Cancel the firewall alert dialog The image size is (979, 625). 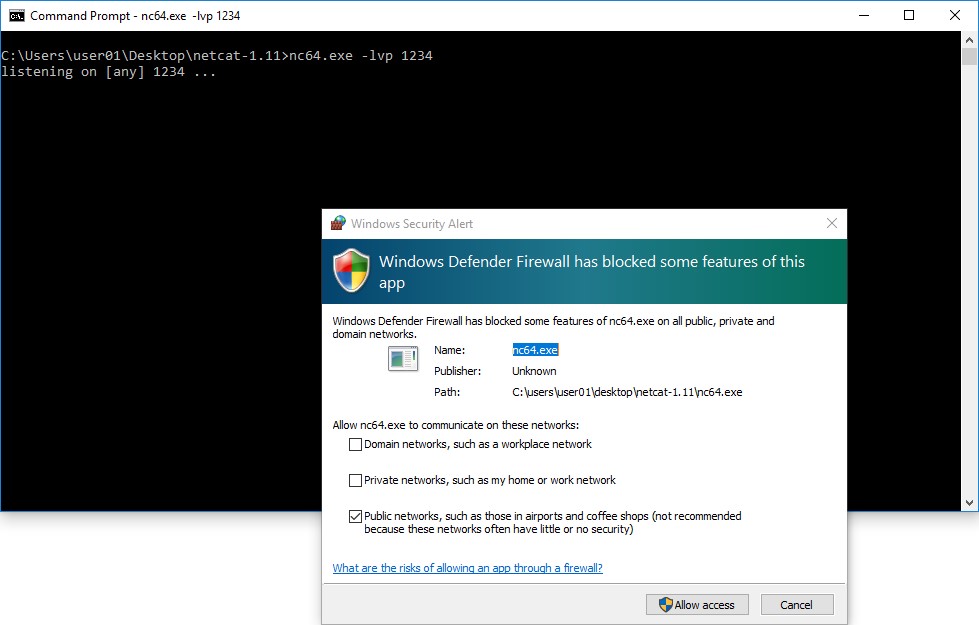click(x=796, y=605)
